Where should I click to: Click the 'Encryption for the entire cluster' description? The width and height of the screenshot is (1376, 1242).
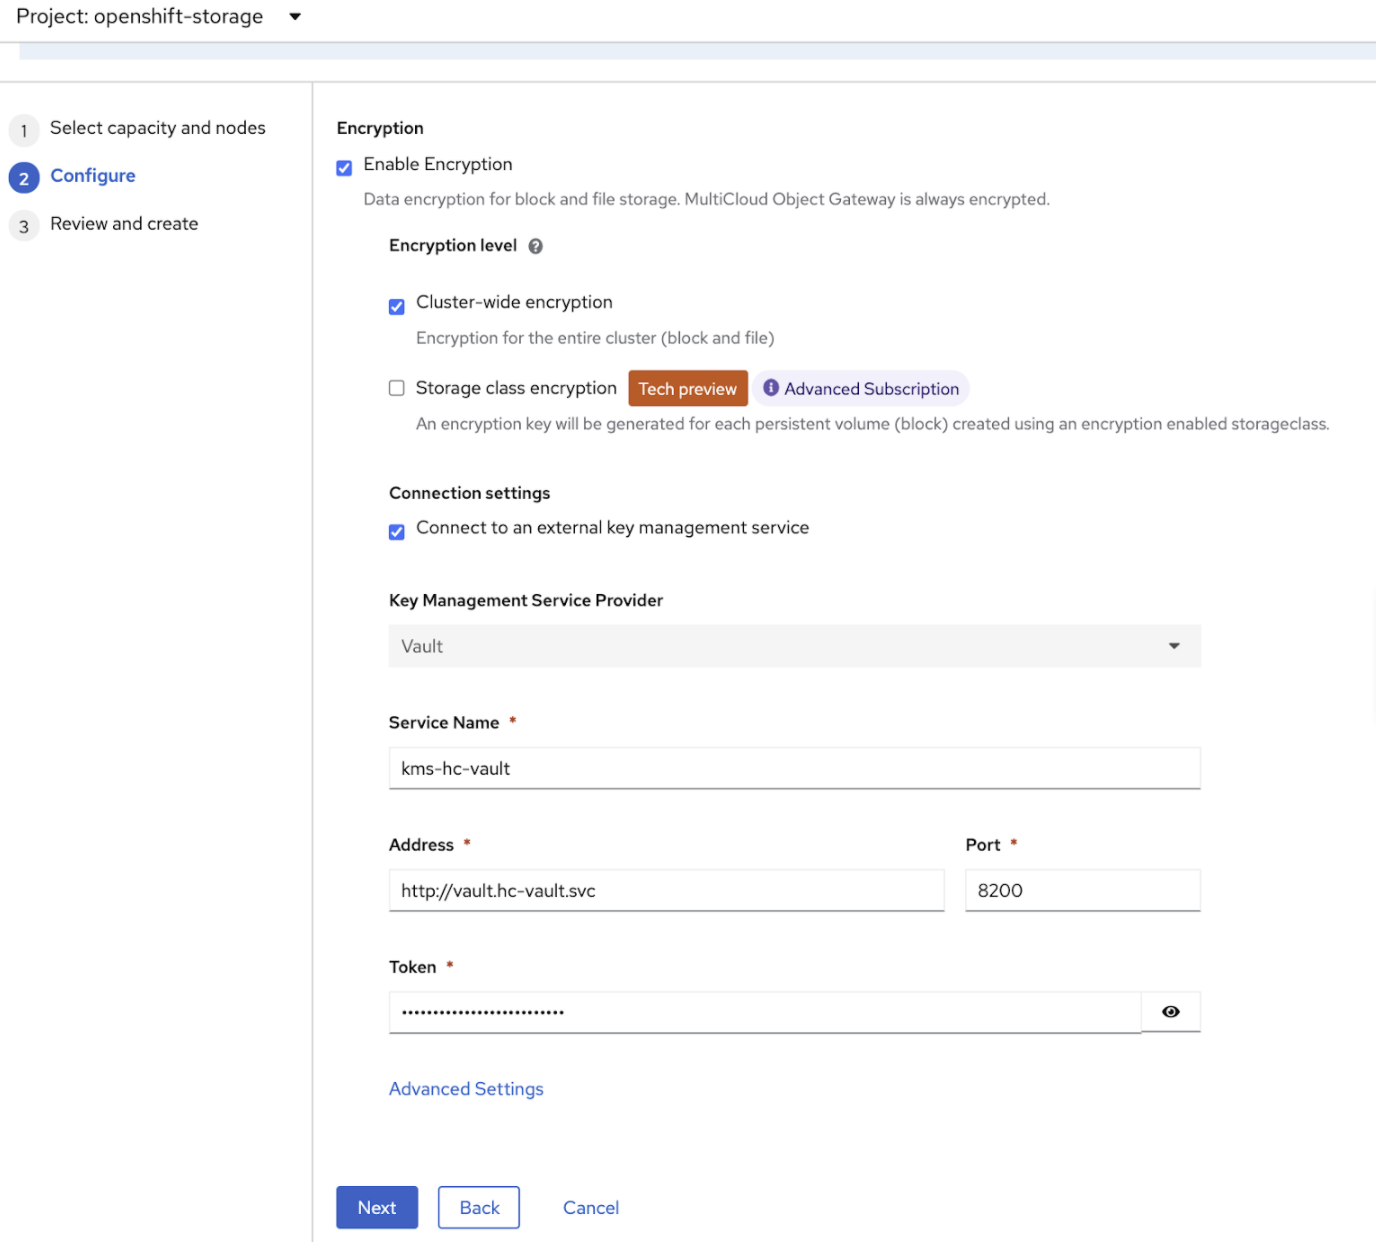595,338
